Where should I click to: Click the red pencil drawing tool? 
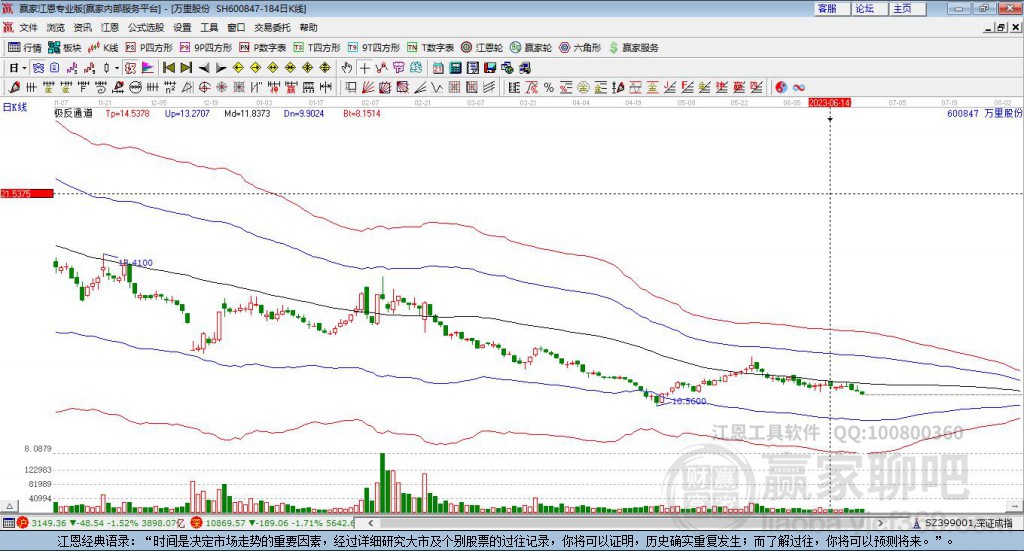14,87
